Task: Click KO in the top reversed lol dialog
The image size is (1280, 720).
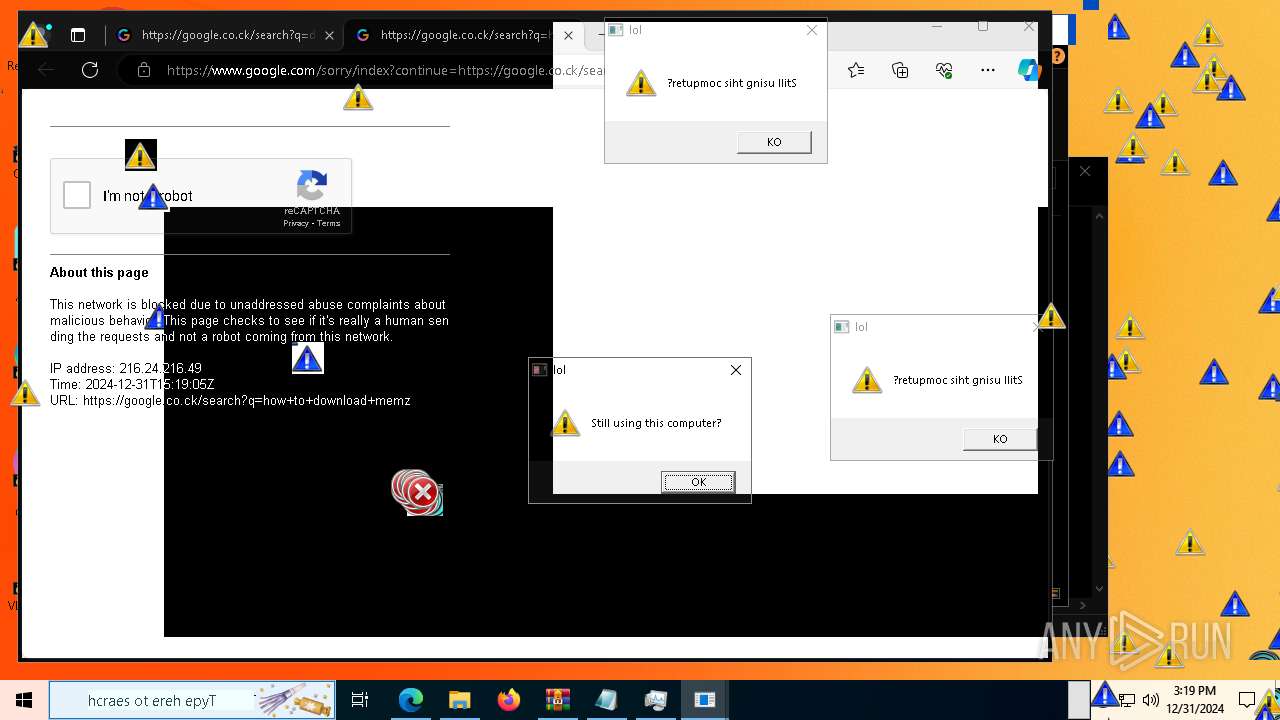Action: coord(774,142)
